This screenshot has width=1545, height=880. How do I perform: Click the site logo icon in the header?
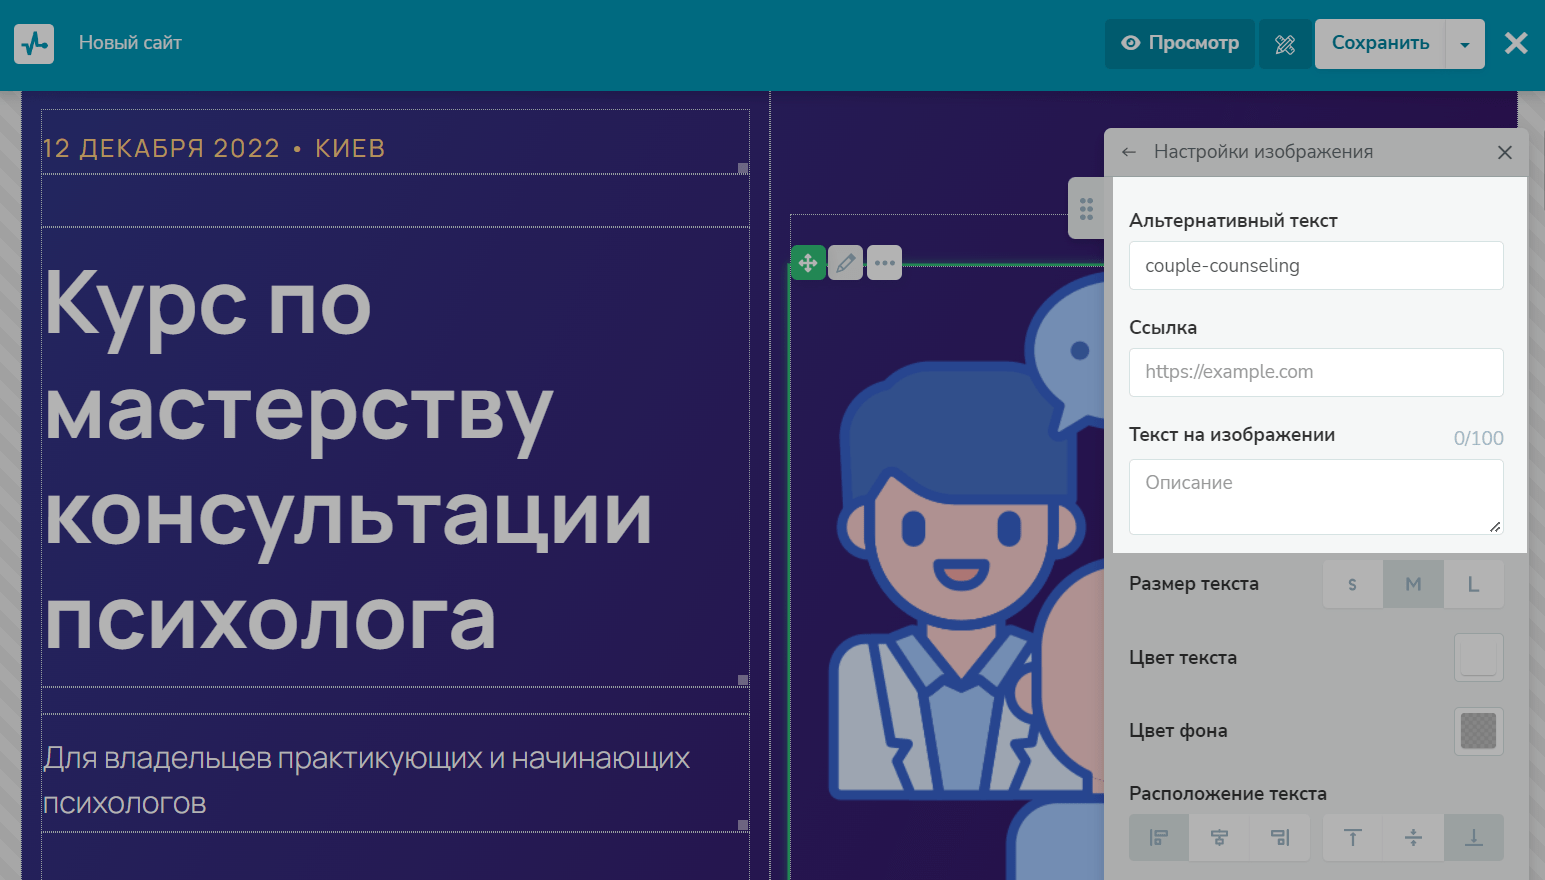pyautogui.click(x=34, y=44)
